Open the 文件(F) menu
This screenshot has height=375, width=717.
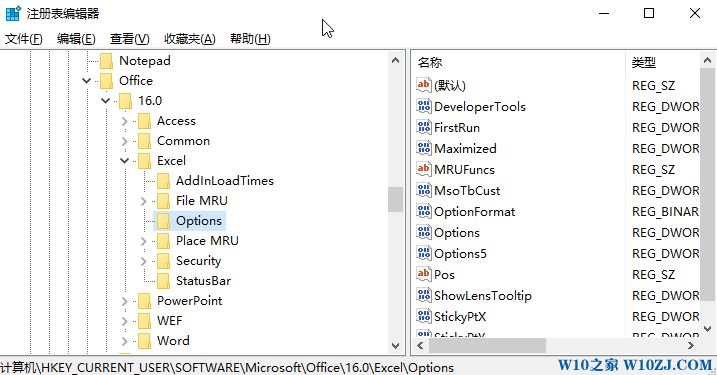tap(24, 39)
